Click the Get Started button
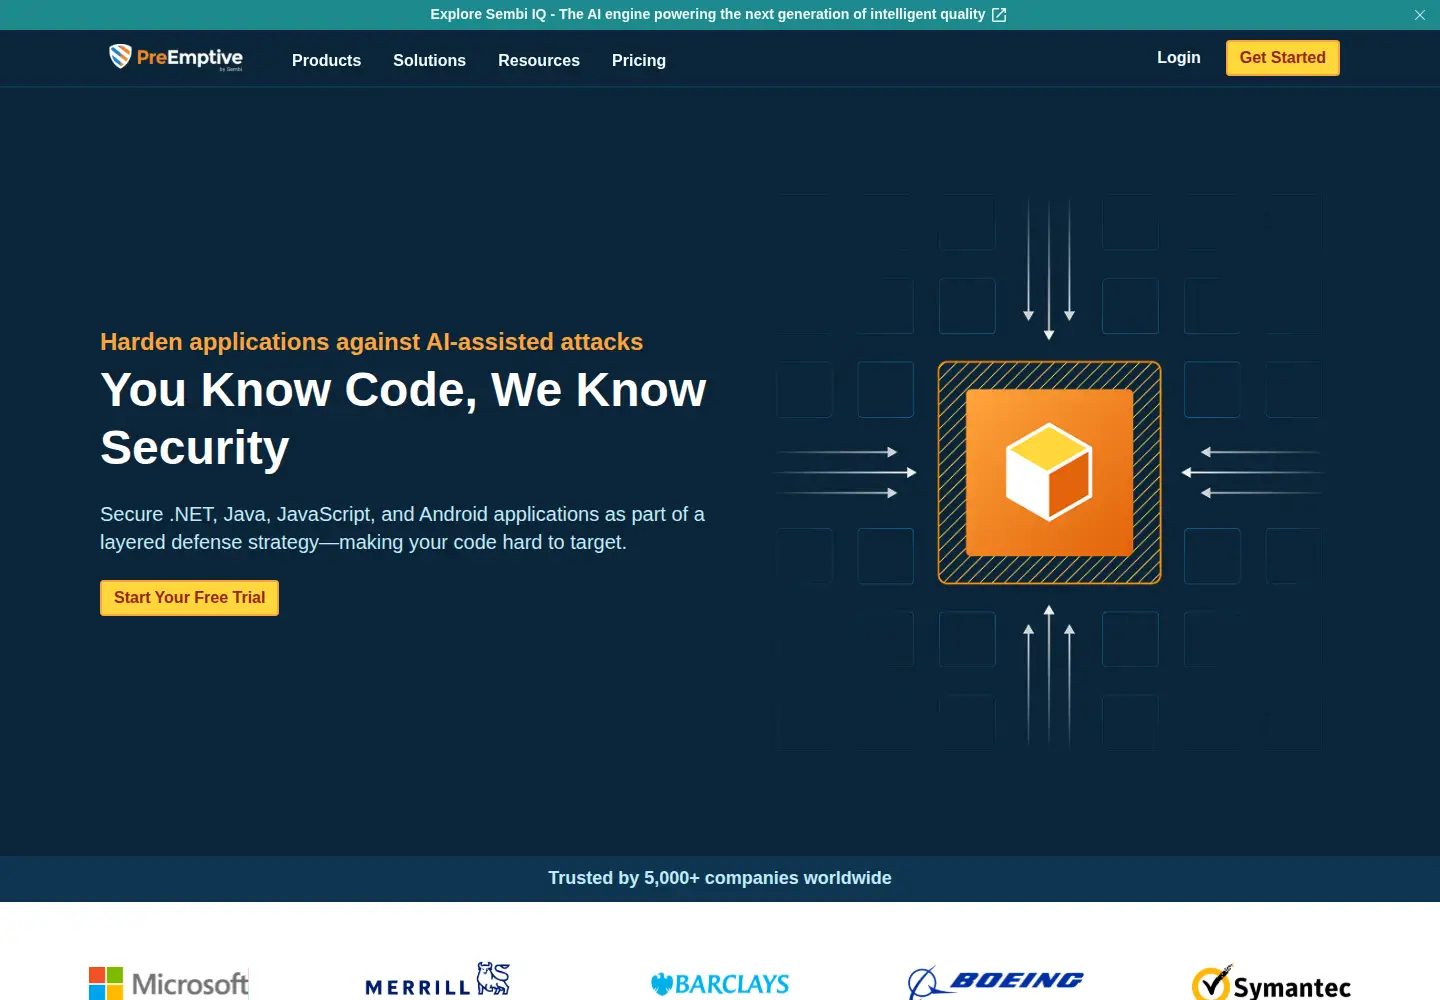The width and height of the screenshot is (1440, 1000). click(x=1283, y=58)
